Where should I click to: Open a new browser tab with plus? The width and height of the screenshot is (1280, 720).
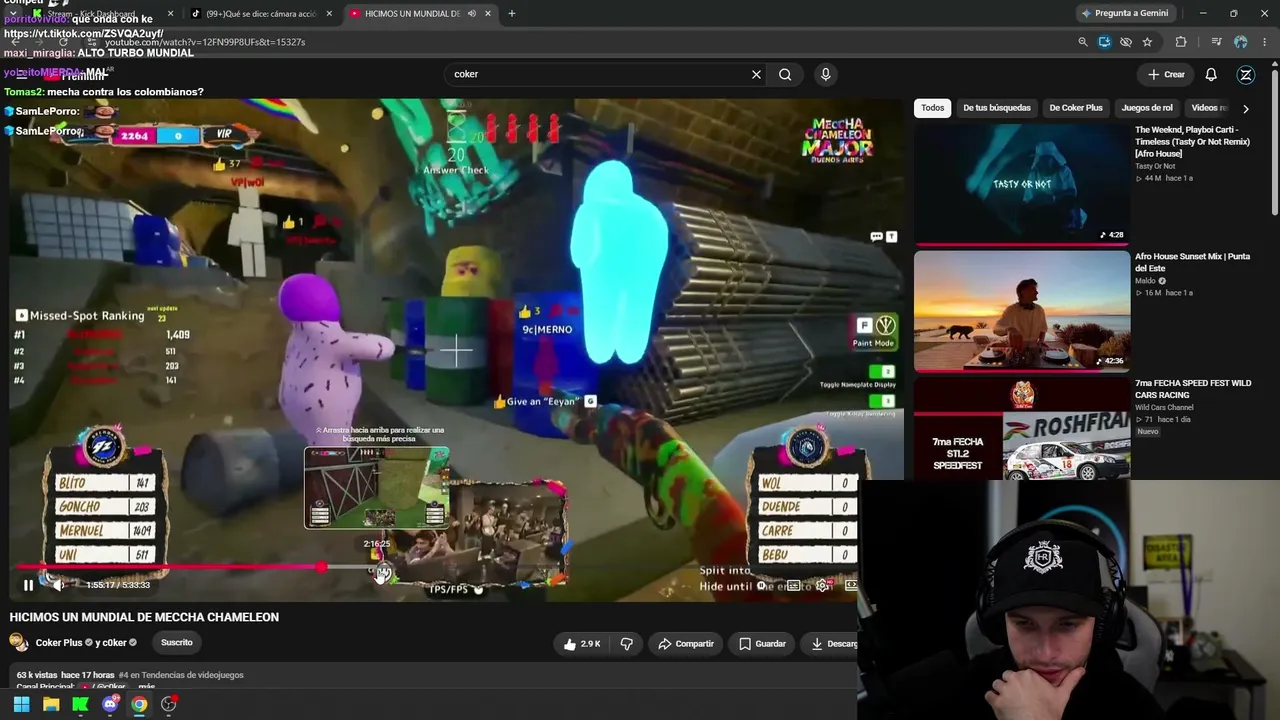coord(511,14)
